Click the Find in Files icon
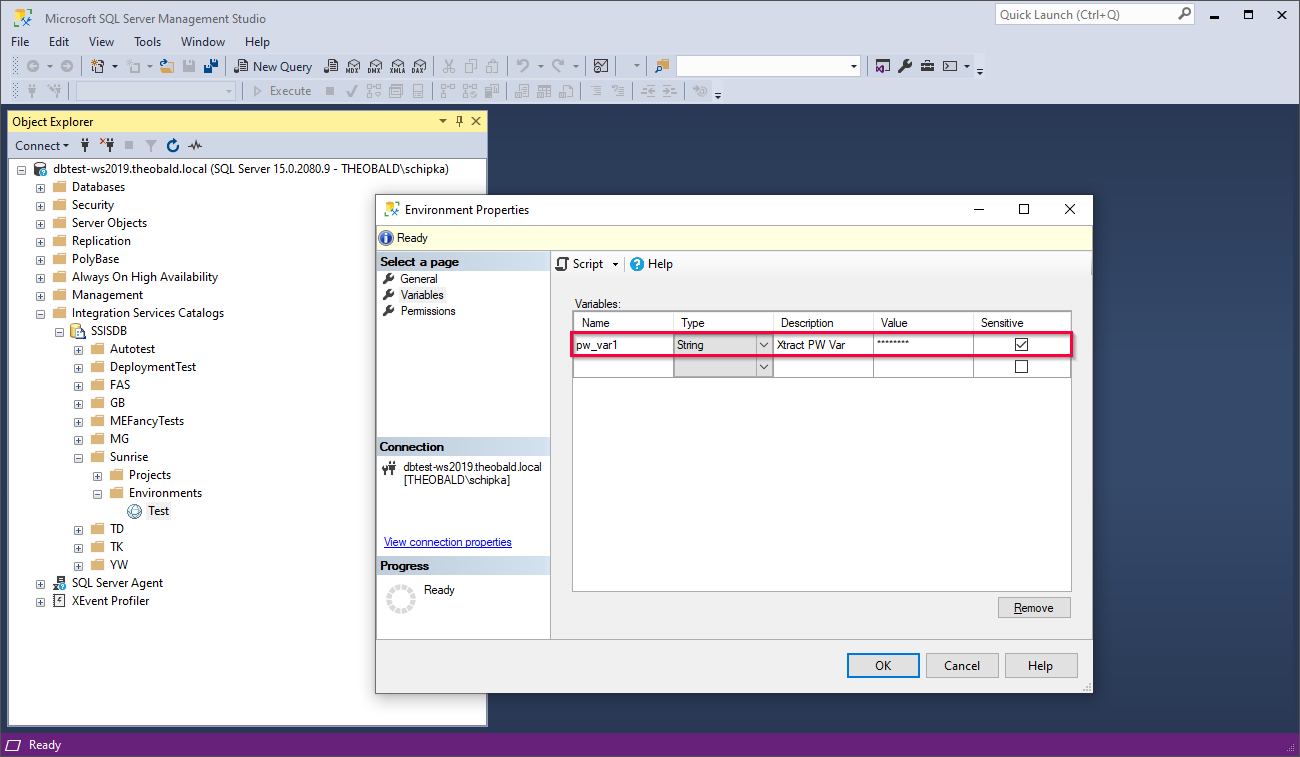This screenshot has width=1300, height=757. [662, 66]
